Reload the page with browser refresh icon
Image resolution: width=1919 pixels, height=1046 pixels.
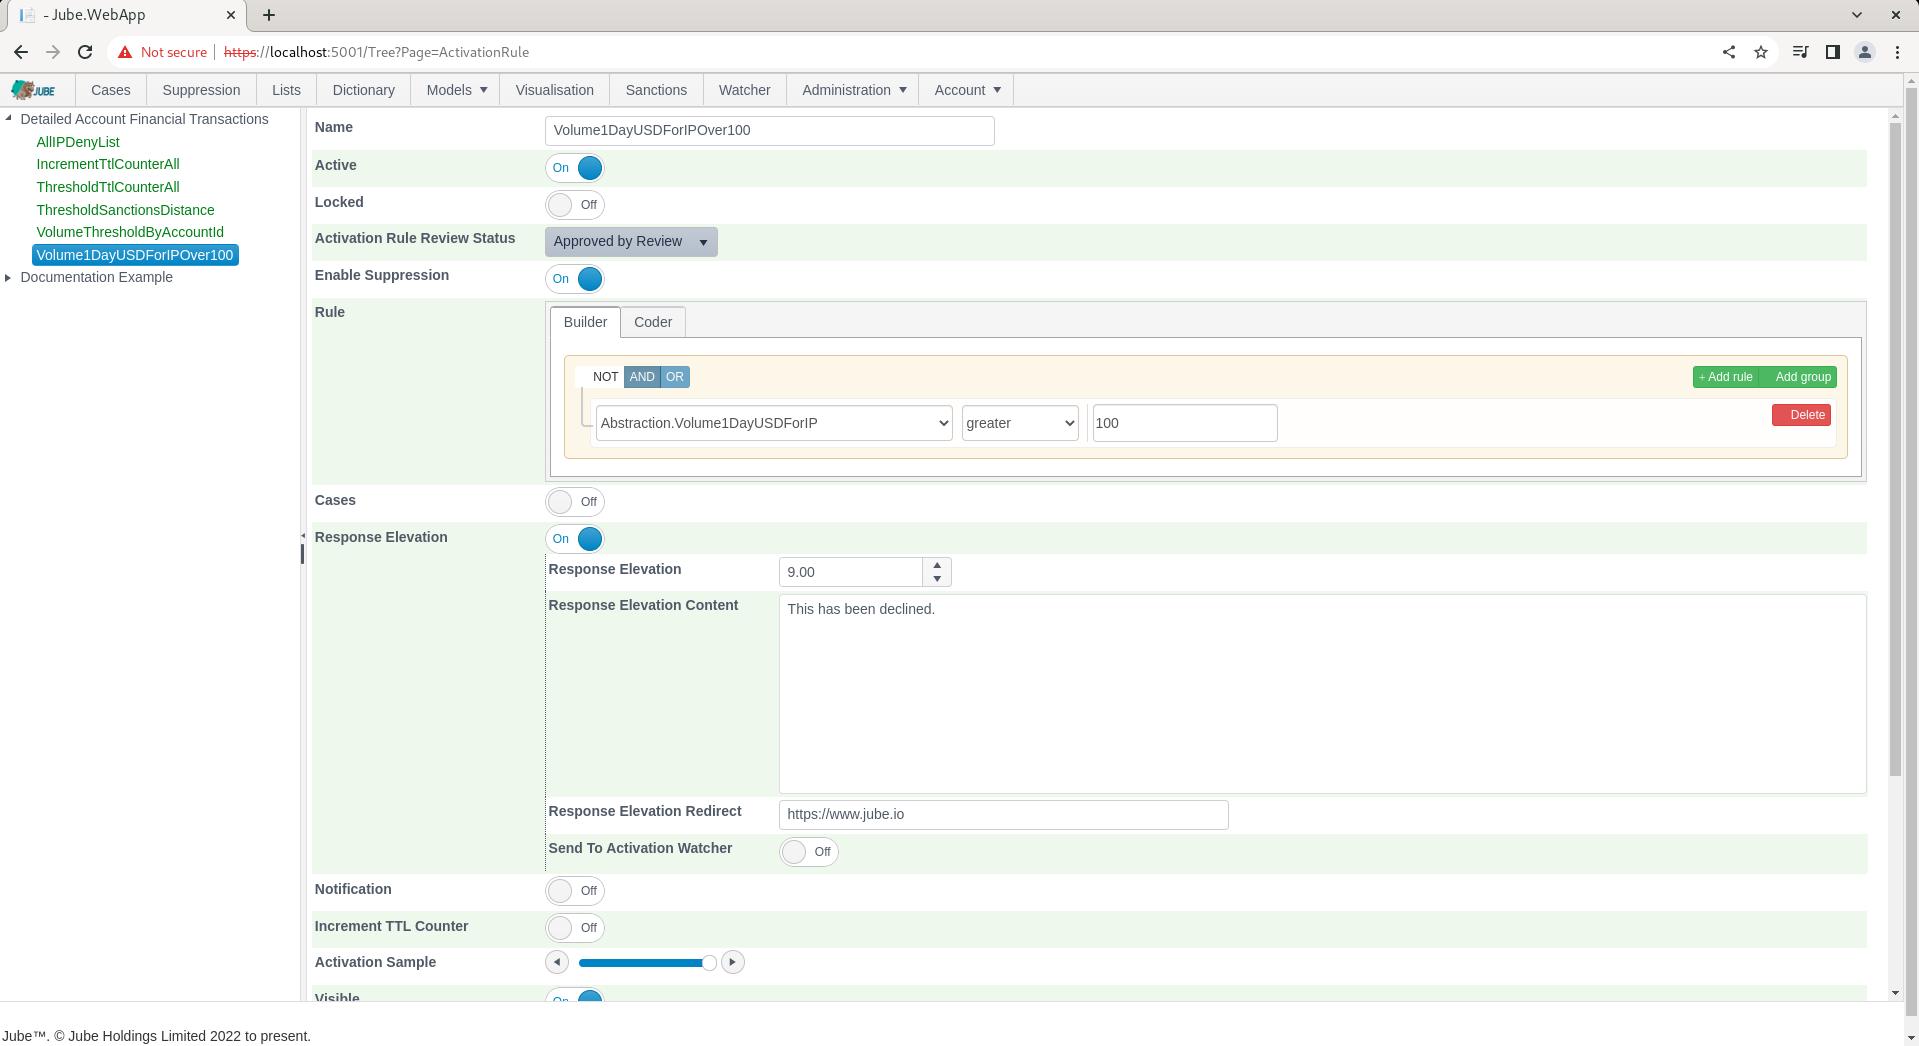(x=85, y=52)
